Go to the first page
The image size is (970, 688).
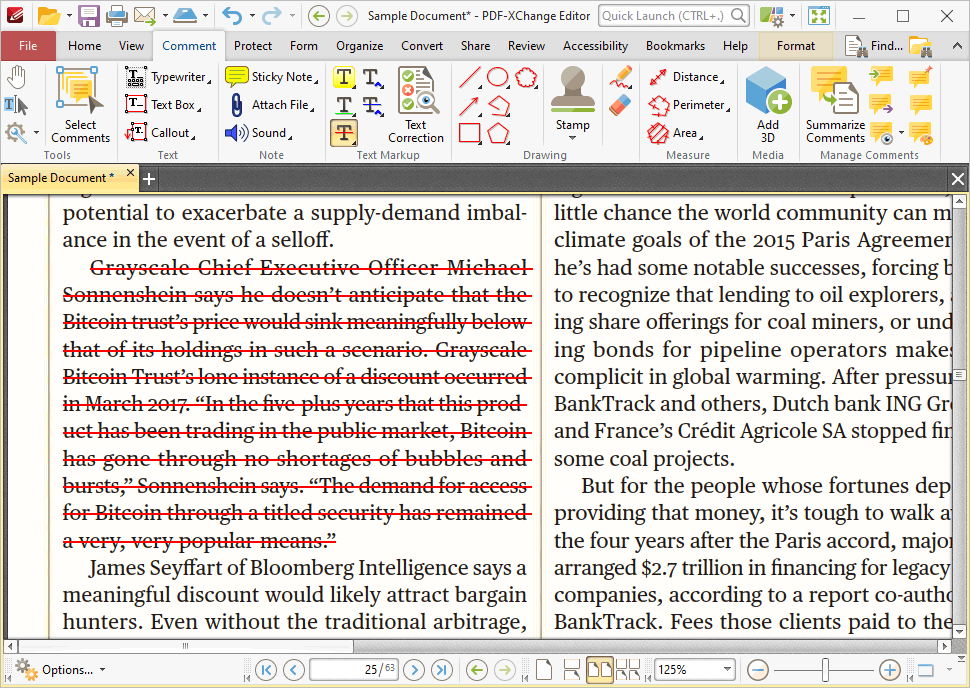click(266, 669)
